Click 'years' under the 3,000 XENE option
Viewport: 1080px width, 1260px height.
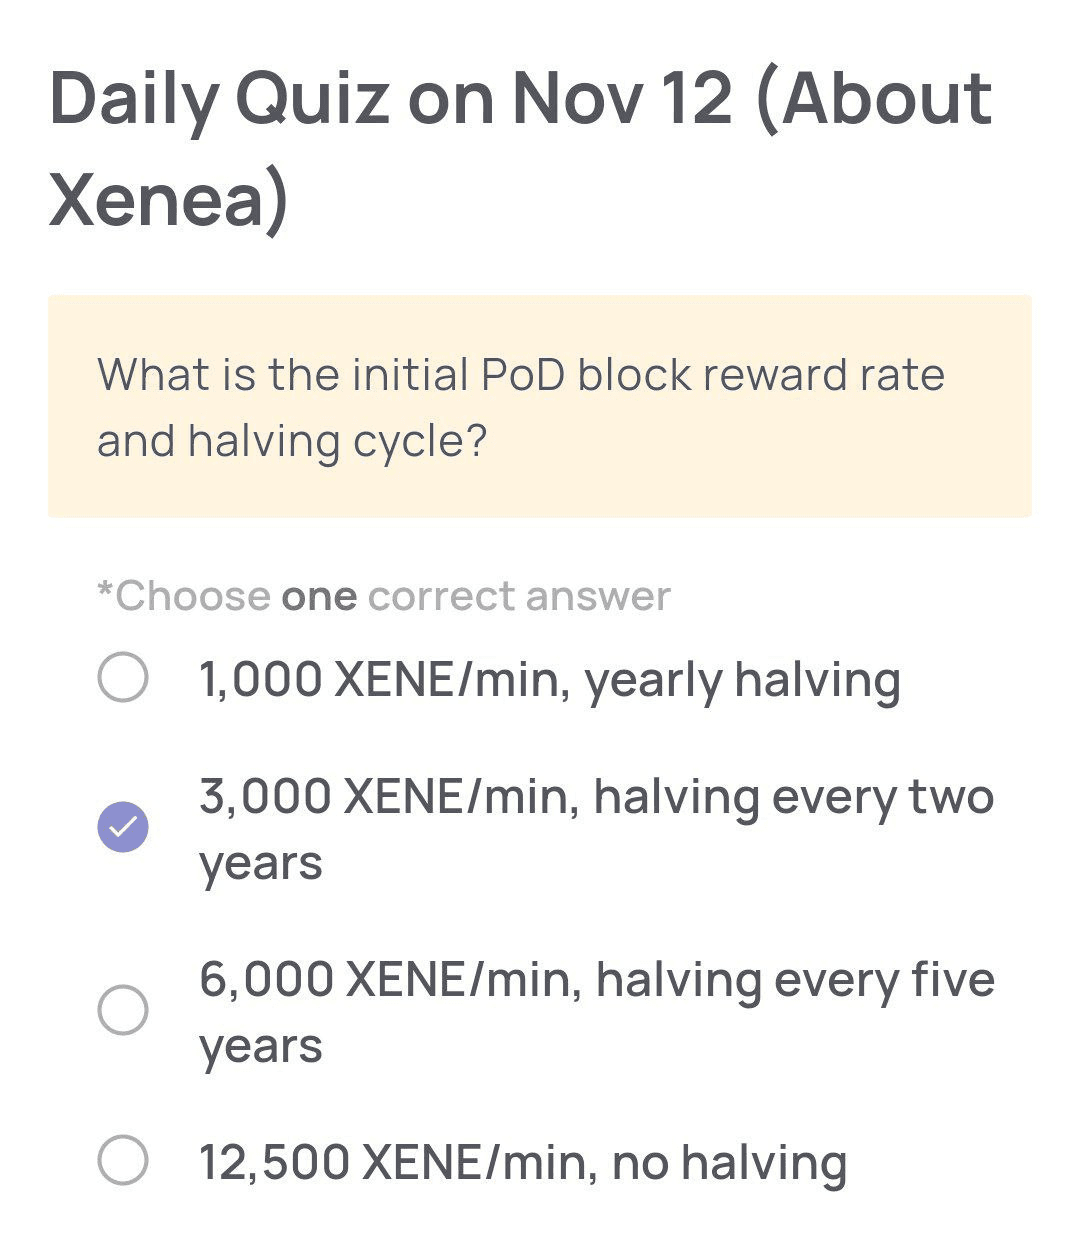[x=260, y=863]
